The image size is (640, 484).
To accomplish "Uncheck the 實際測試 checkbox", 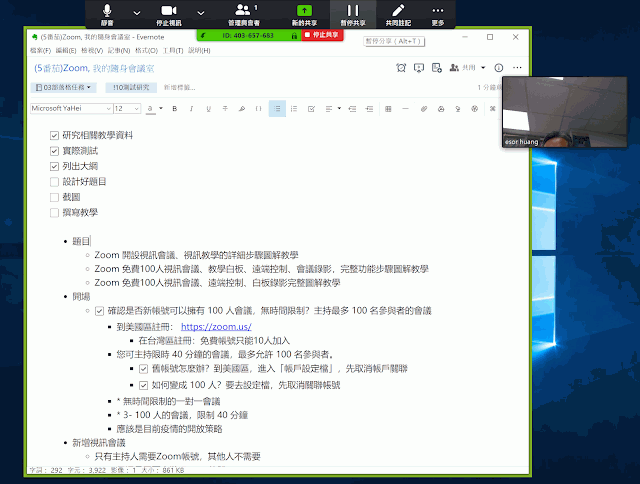I will point(54,151).
